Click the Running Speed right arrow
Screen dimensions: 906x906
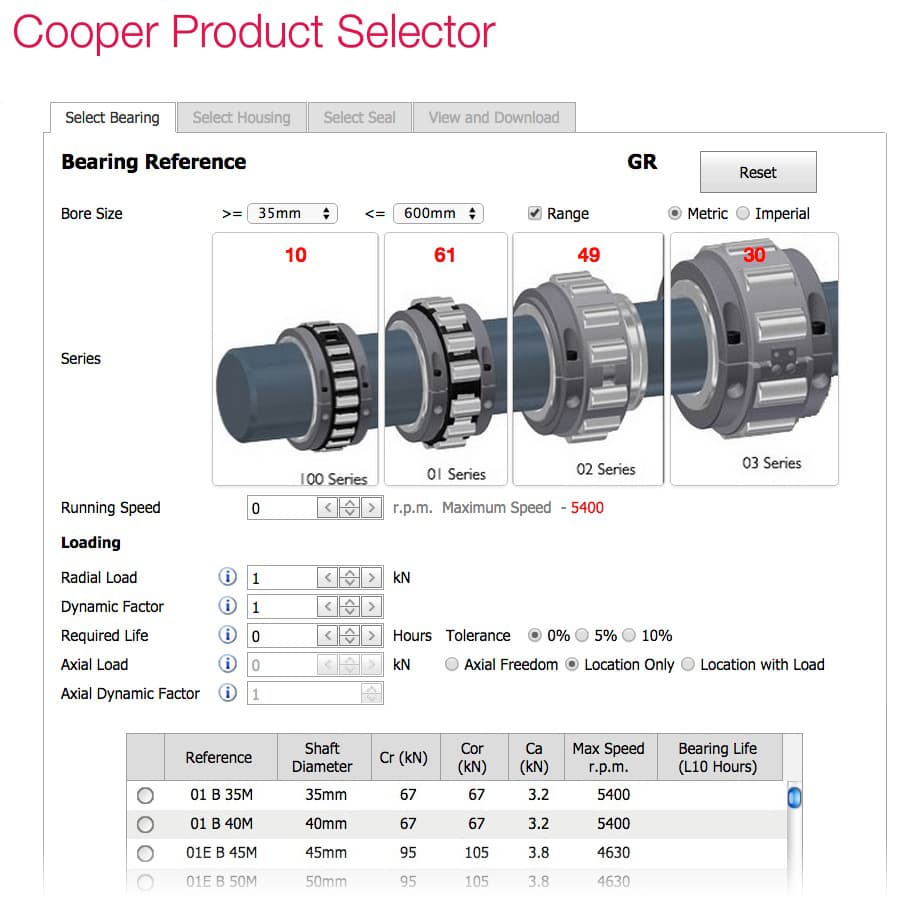(372, 508)
